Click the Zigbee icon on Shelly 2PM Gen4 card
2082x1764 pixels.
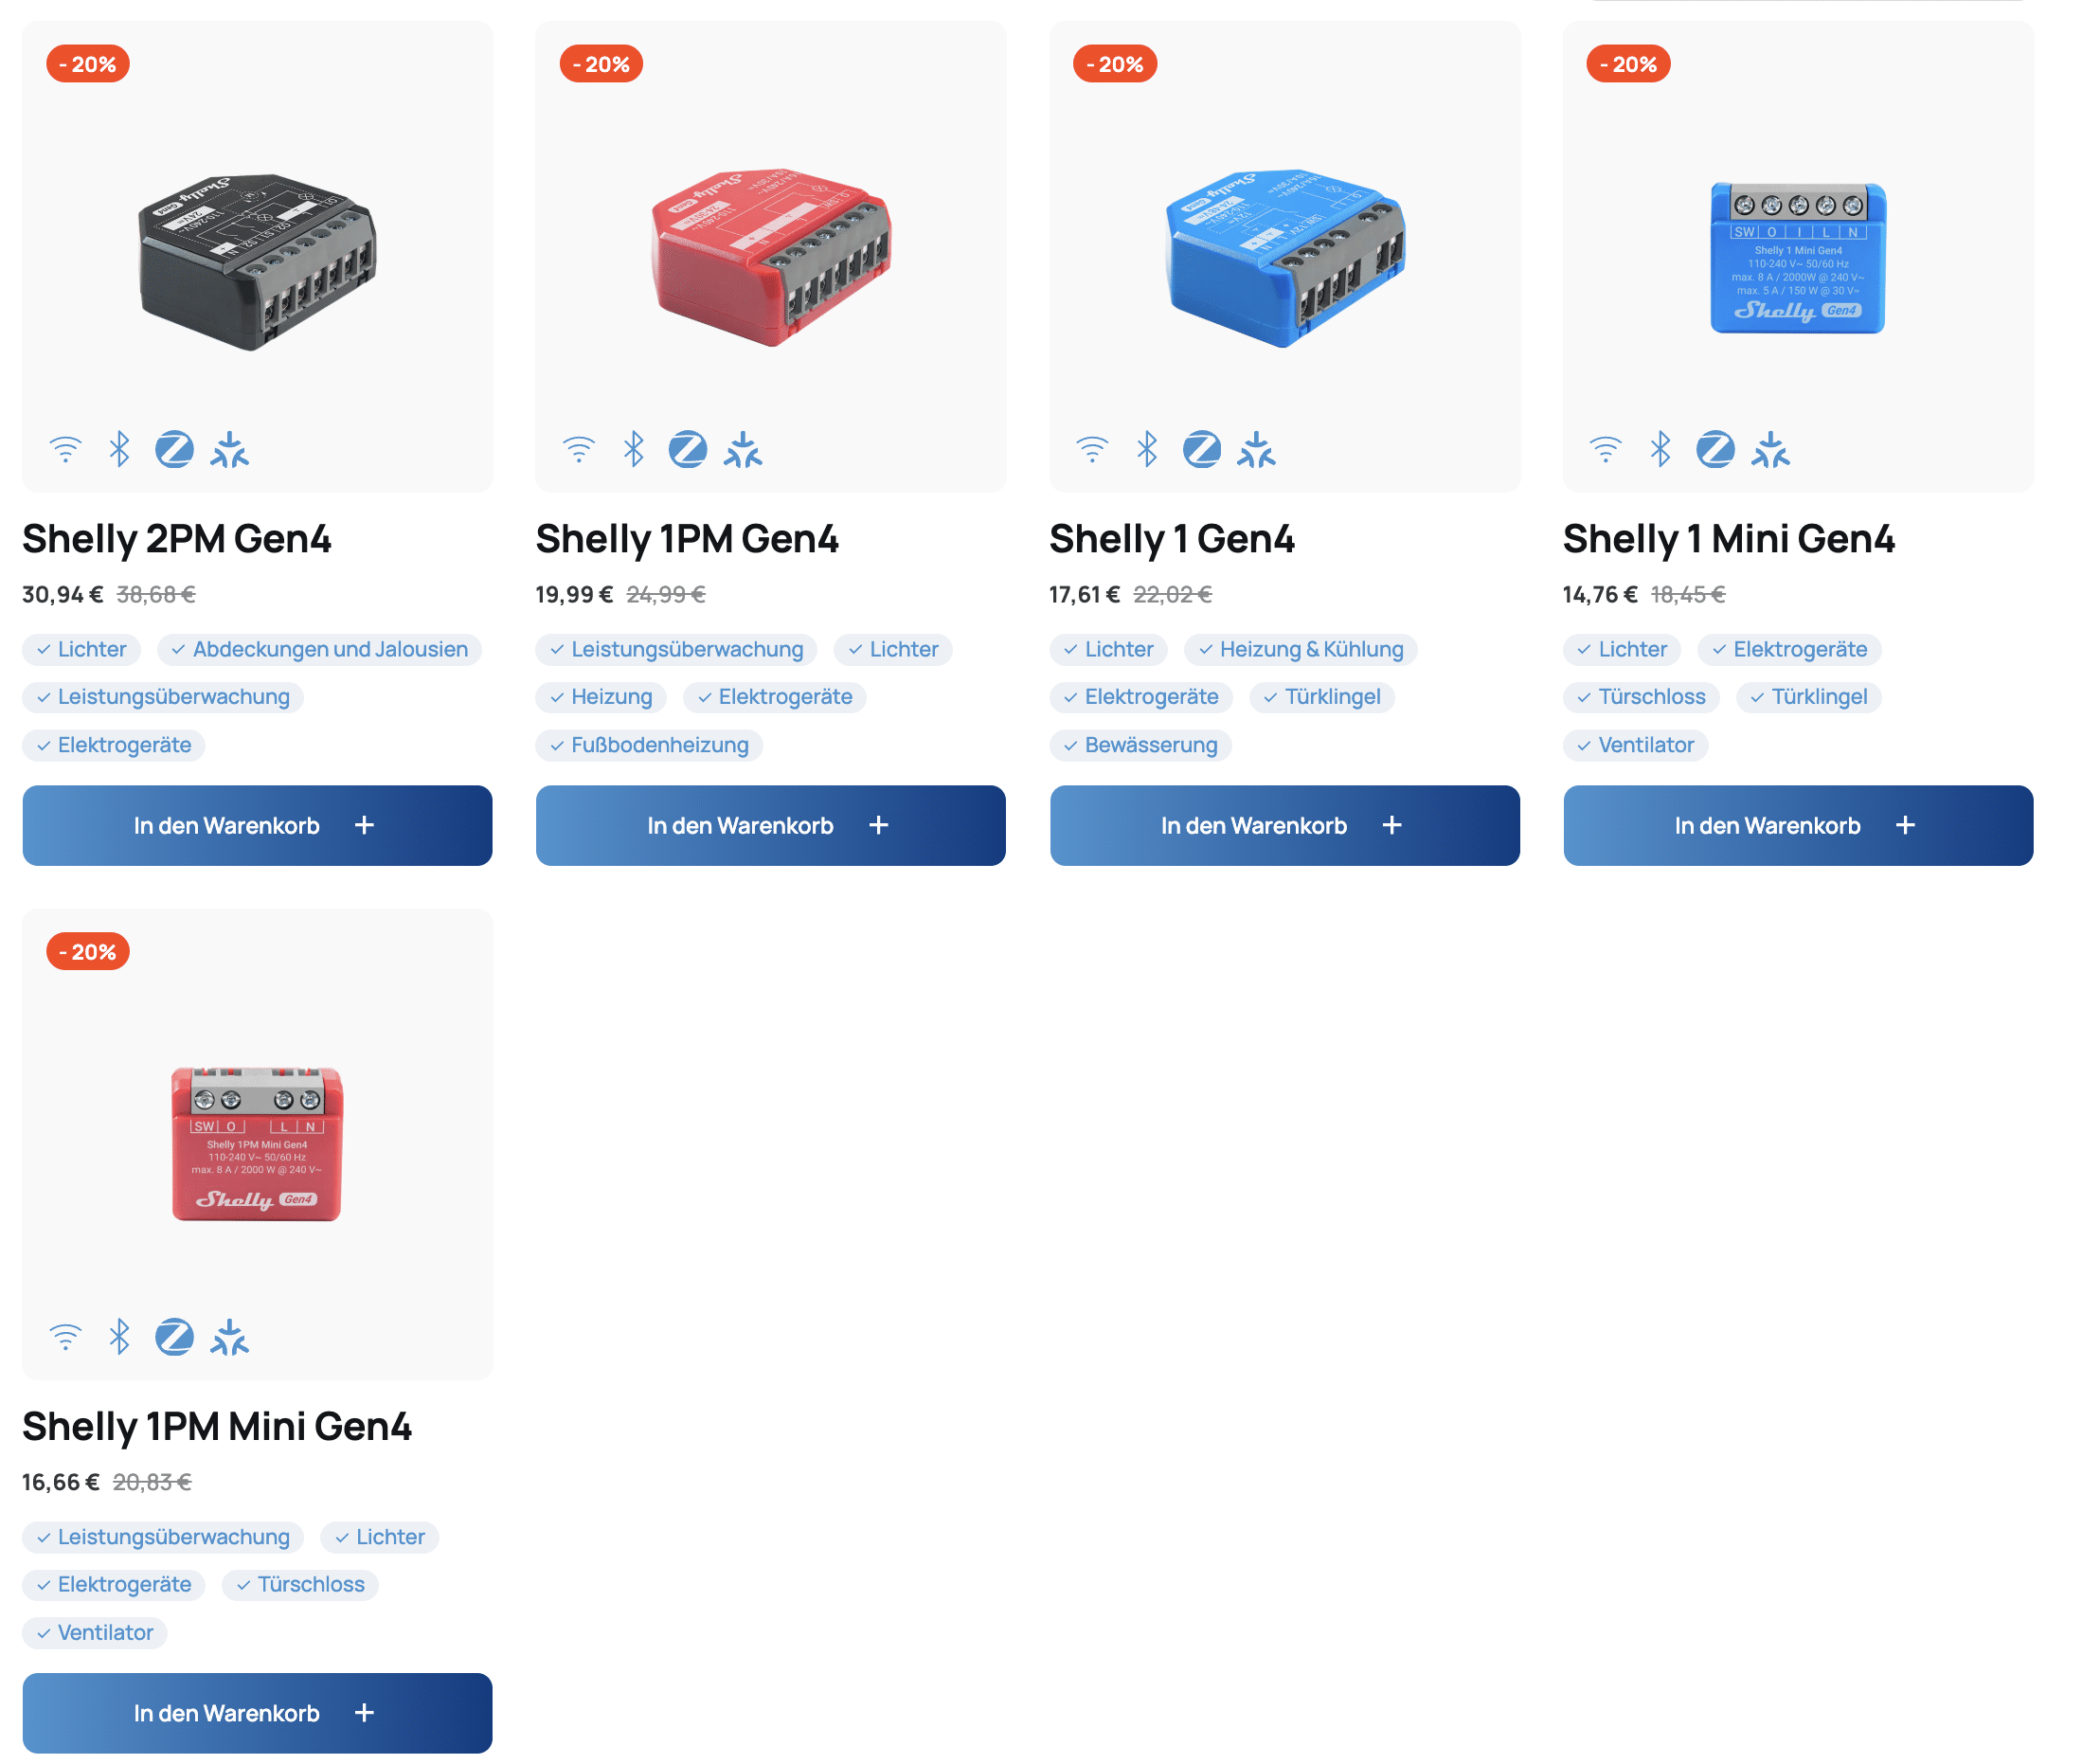pyautogui.click(x=174, y=450)
